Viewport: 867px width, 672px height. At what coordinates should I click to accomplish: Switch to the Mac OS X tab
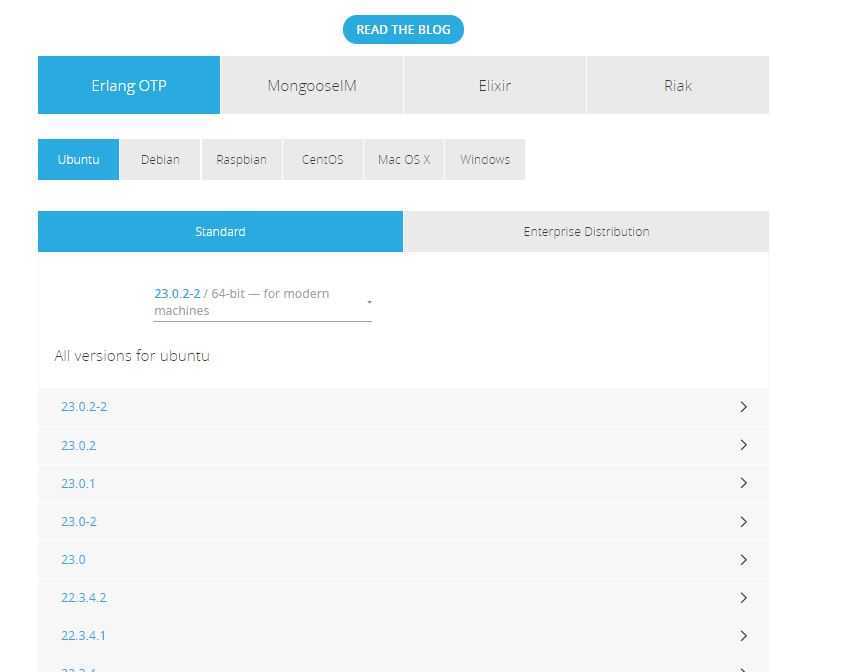coord(404,159)
